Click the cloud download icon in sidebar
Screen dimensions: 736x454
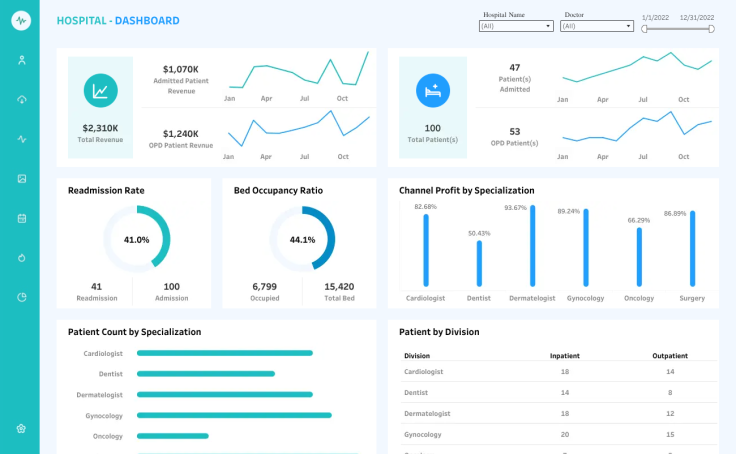coord(22,100)
